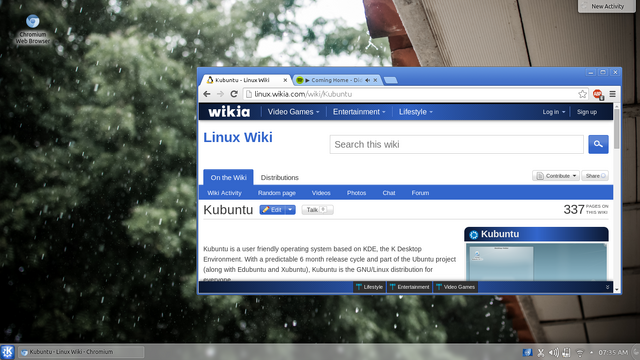The height and width of the screenshot is (360, 640).
Task: Open a new browser tab
Action: click(x=391, y=80)
